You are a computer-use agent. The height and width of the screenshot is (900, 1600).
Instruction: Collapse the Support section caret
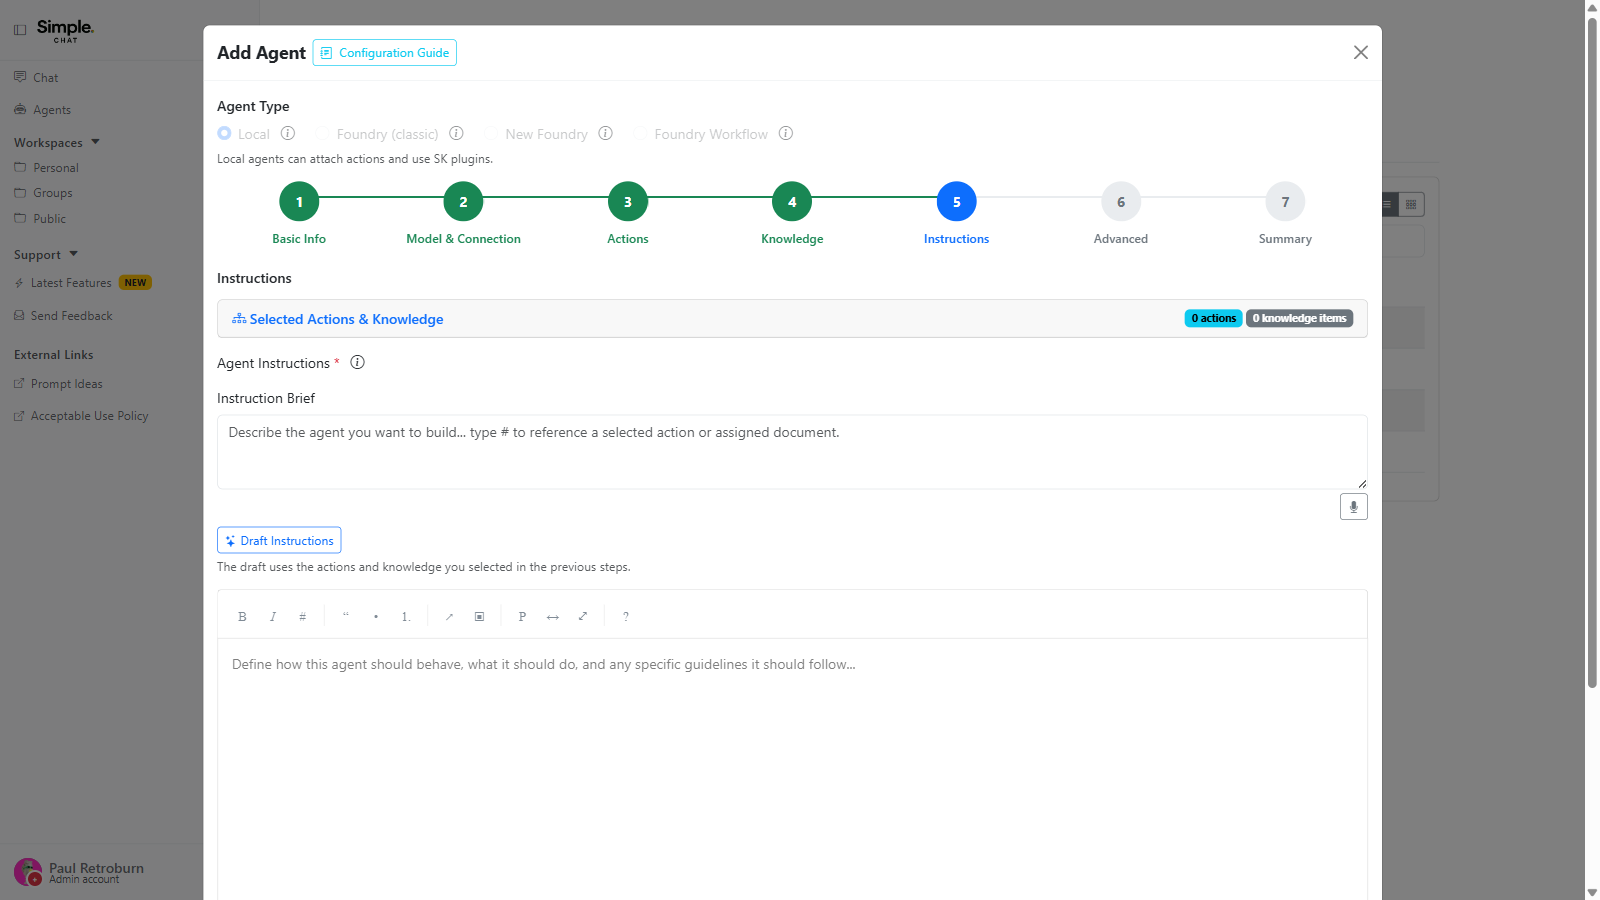(73, 254)
